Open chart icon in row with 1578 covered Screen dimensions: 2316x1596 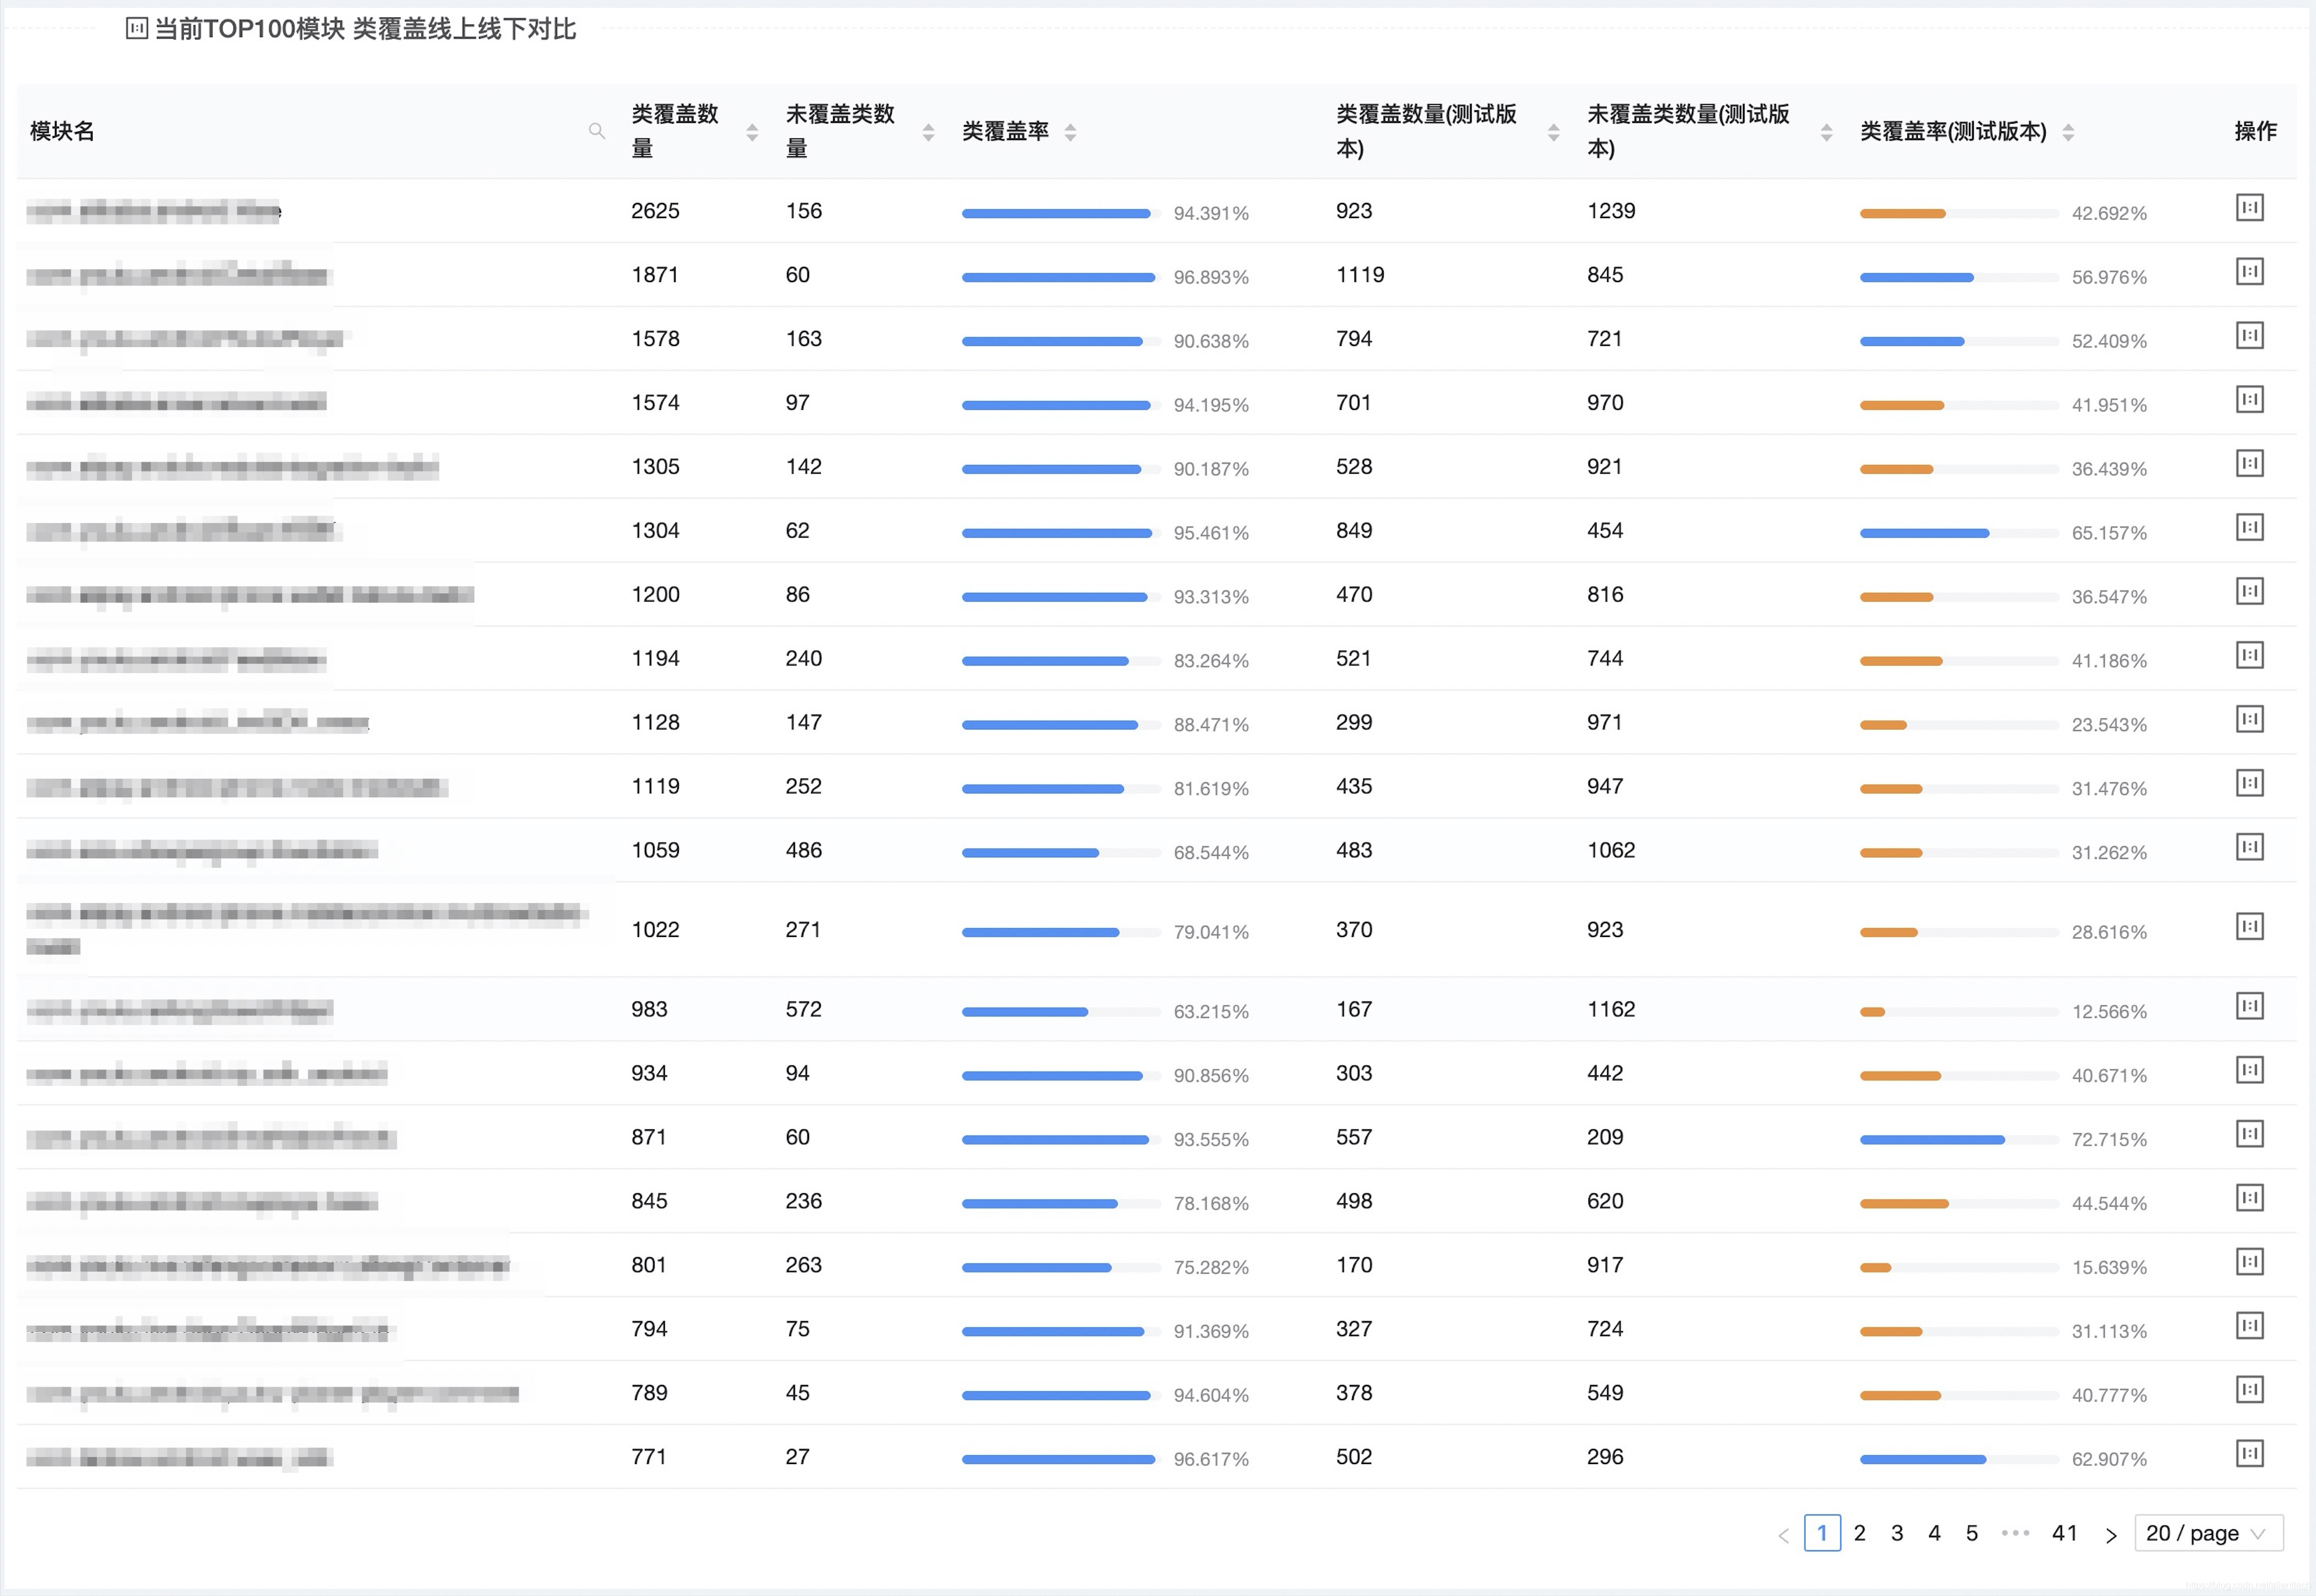(2249, 336)
